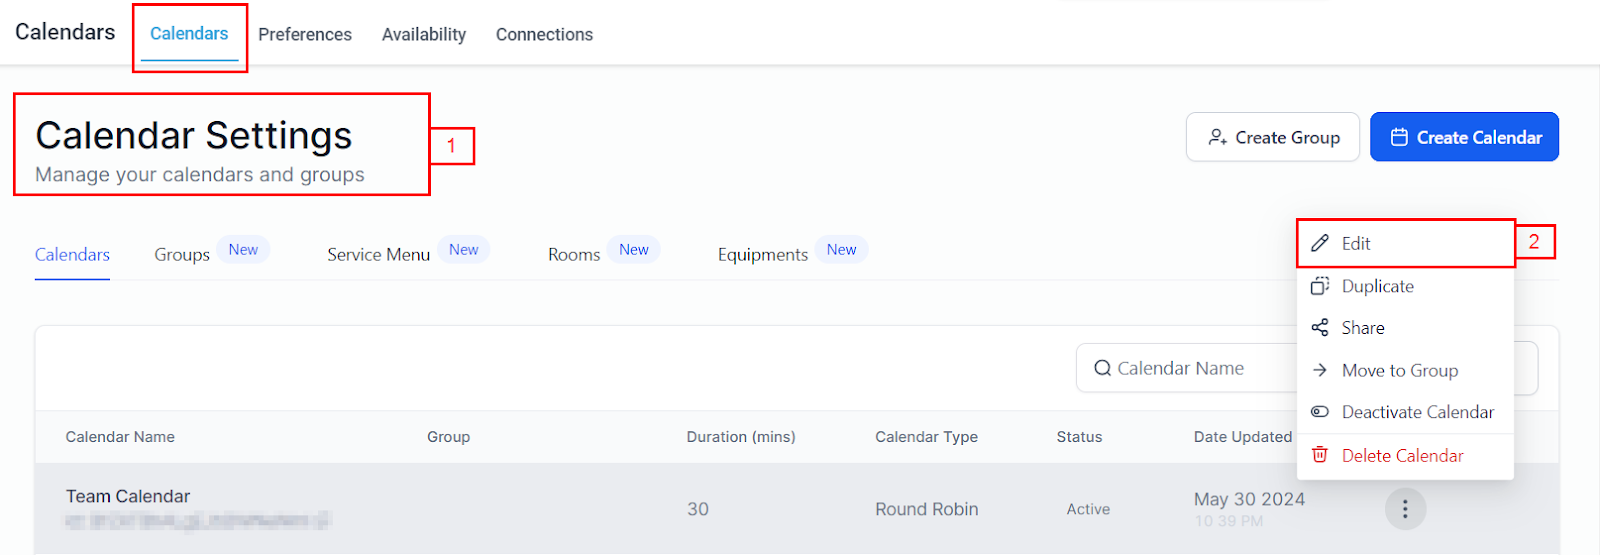This screenshot has height=555, width=1600.
Task: Click the Share nodes icon
Action: (1320, 328)
